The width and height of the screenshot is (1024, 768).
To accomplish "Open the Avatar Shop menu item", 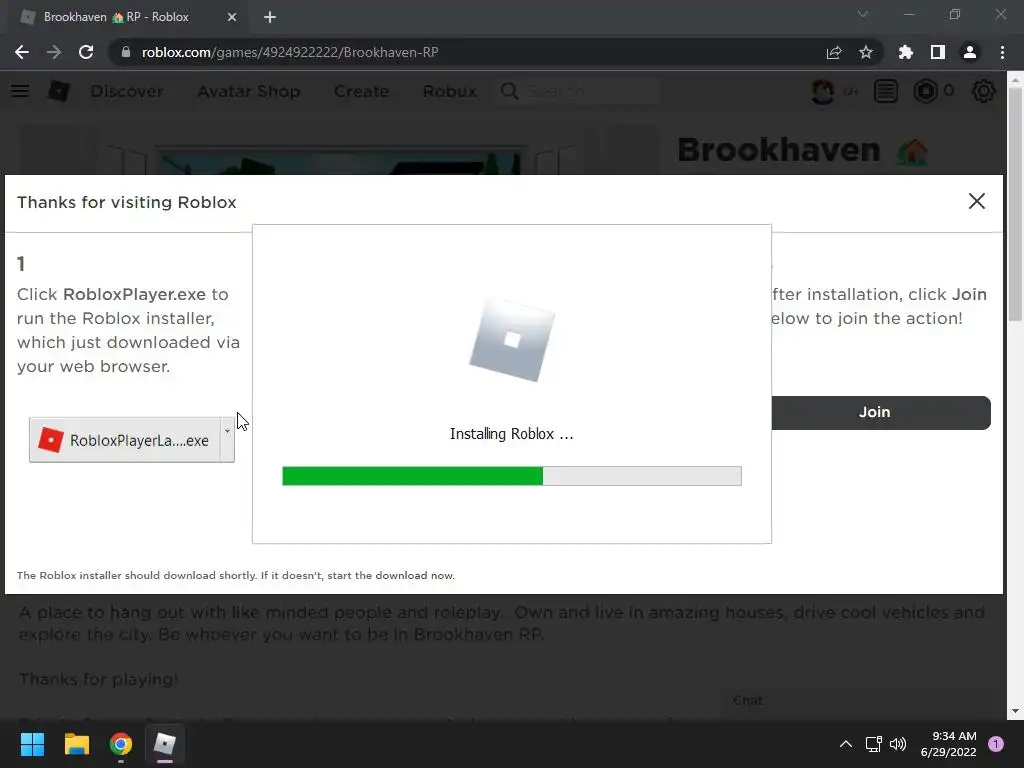I will coord(249,91).
